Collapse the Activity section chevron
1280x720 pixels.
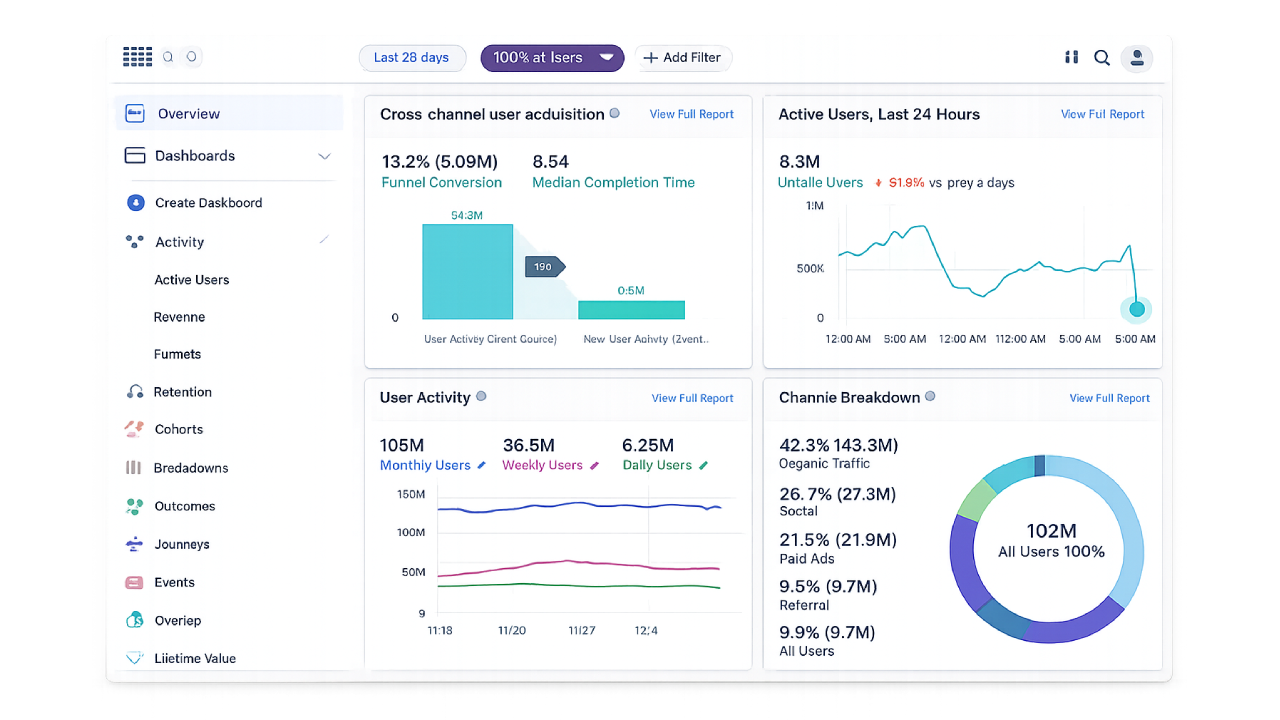click(x=324, y=240)
